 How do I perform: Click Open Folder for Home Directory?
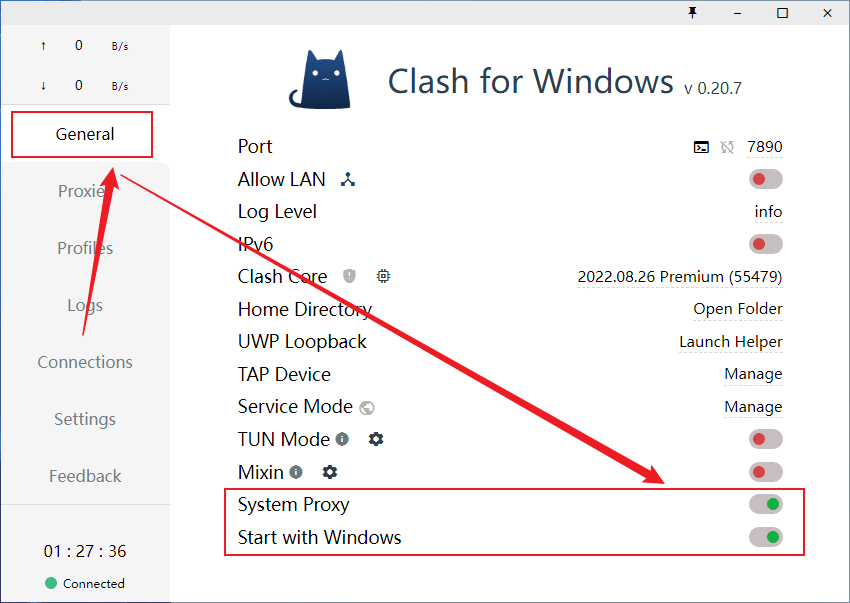click(x=738, y=309)
